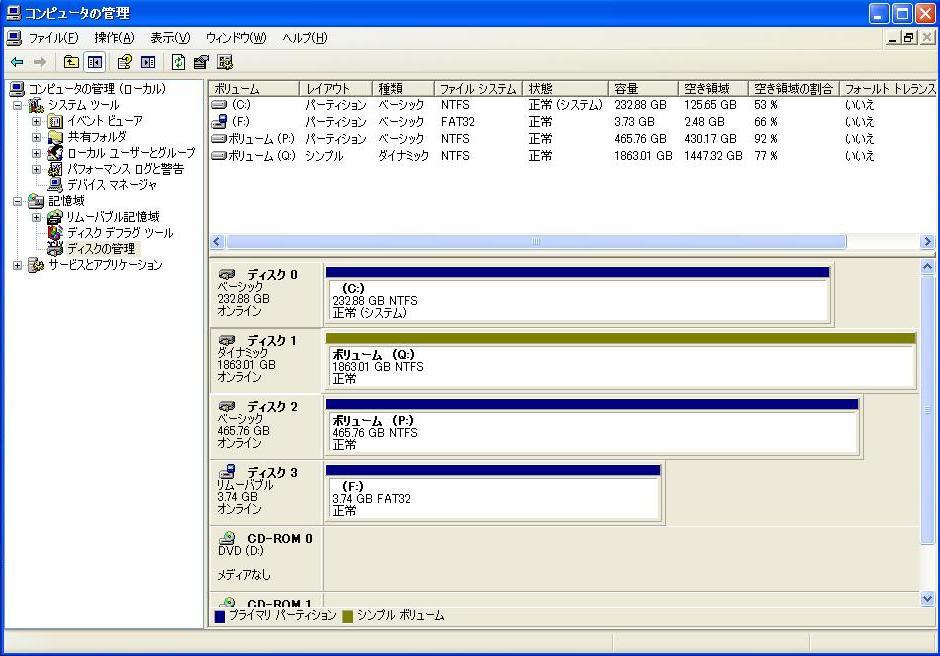Click the Computer Management menu bar system icon

[14, 38]
